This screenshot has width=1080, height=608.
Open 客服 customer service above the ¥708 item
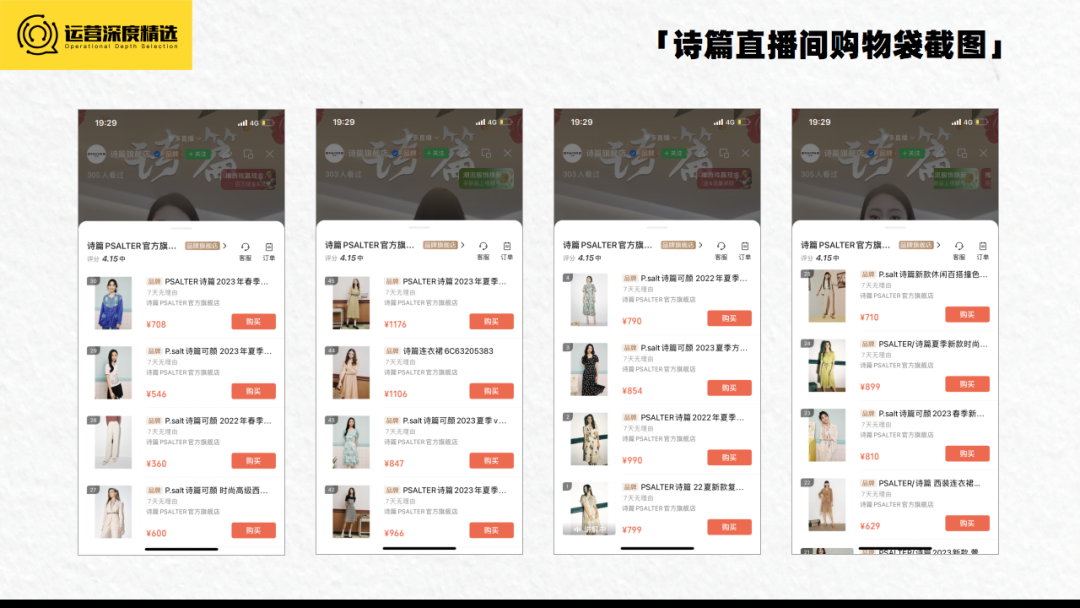245,248
